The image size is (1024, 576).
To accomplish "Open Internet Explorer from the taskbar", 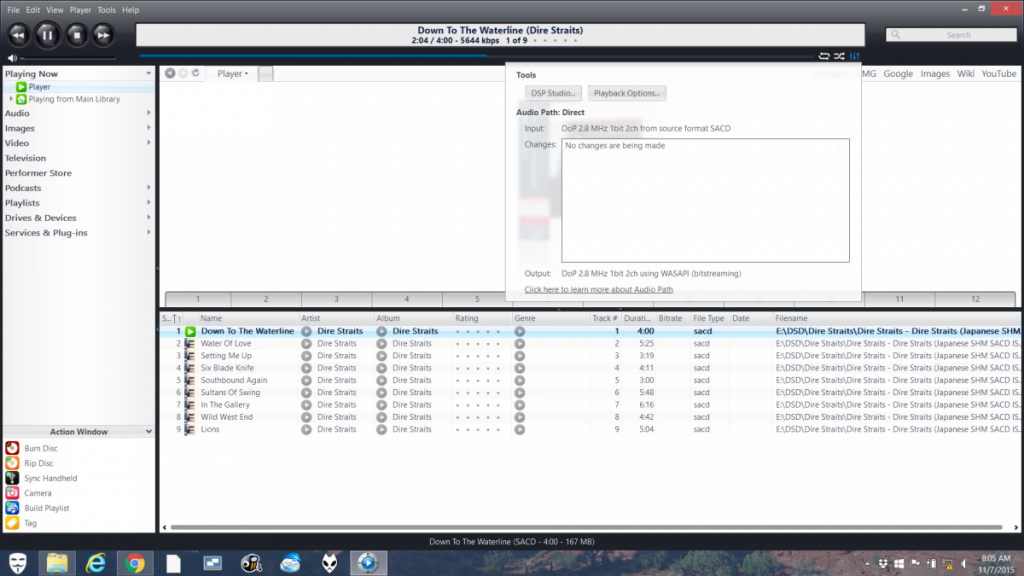I will click(x=96, y=563).
